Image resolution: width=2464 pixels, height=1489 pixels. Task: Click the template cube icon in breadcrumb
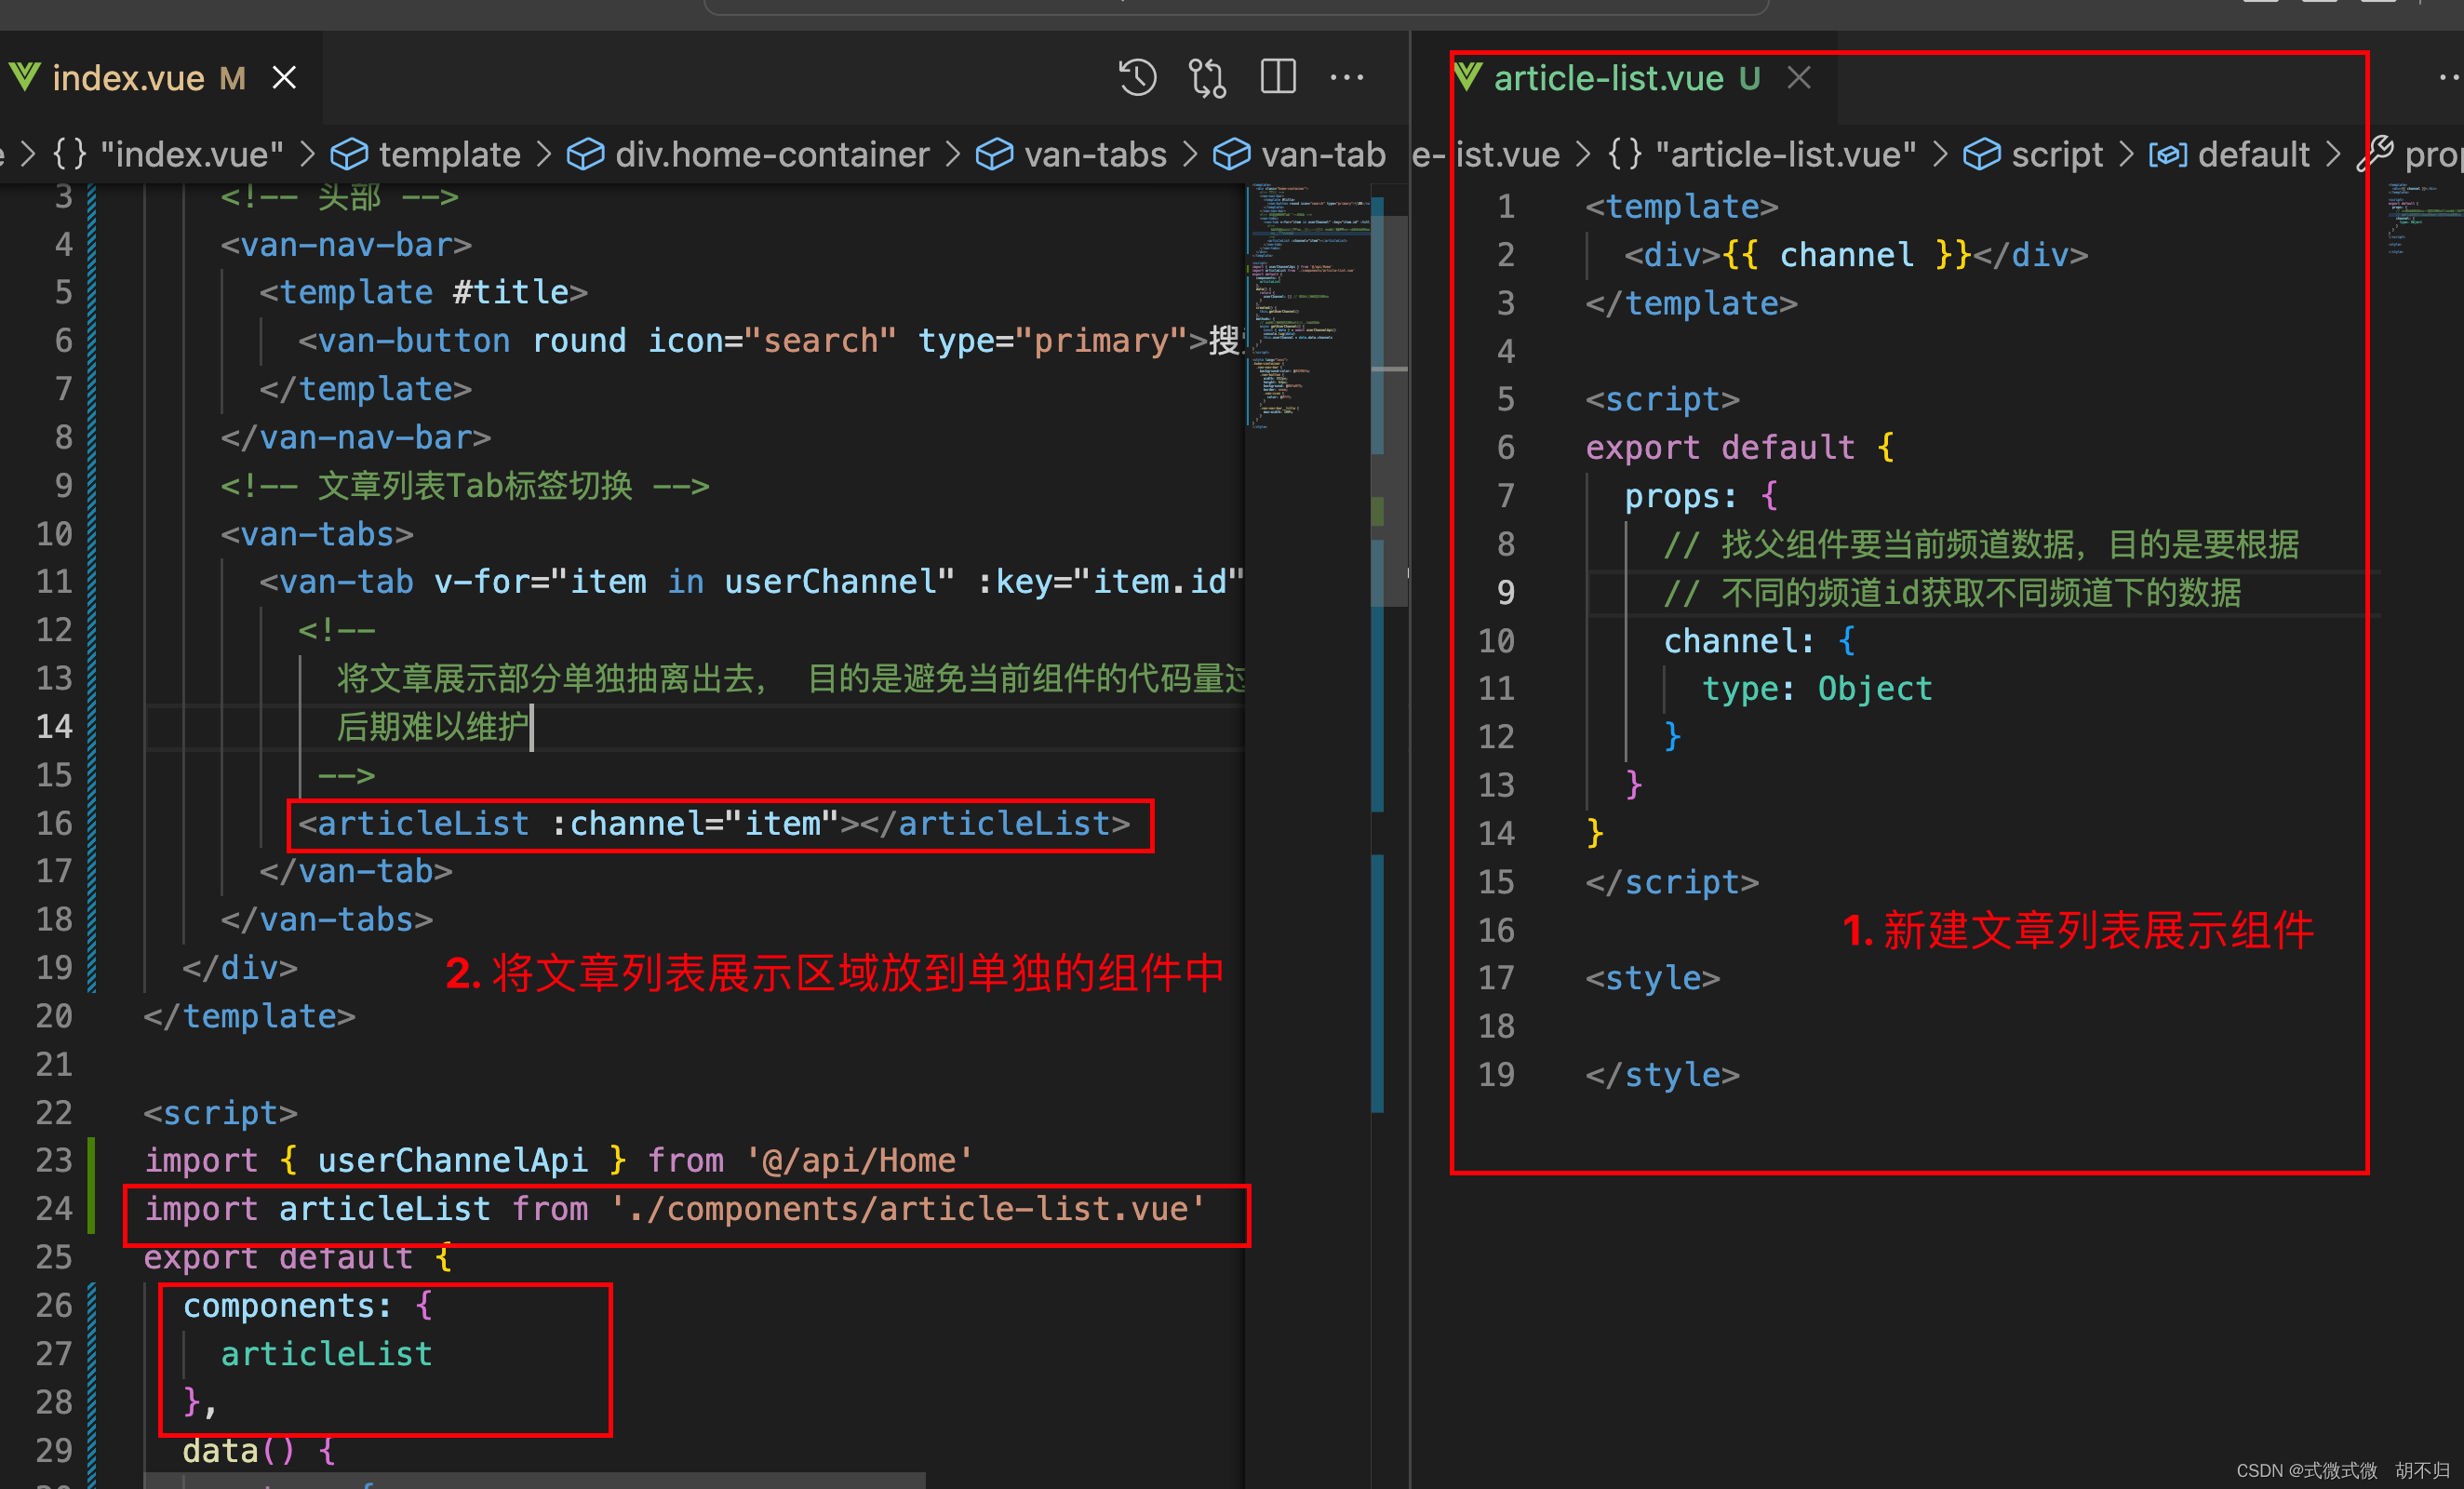(x=349, y=155)
